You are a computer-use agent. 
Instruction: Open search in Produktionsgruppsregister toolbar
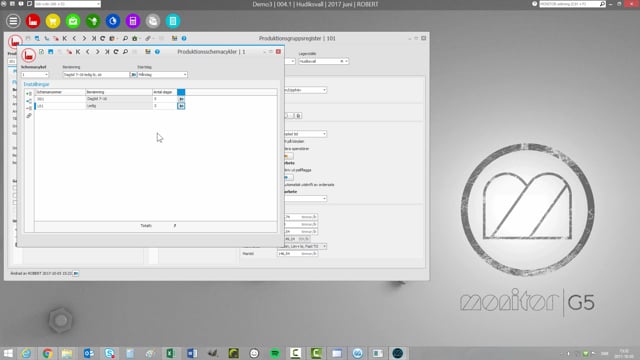click(x=125, y=38)
